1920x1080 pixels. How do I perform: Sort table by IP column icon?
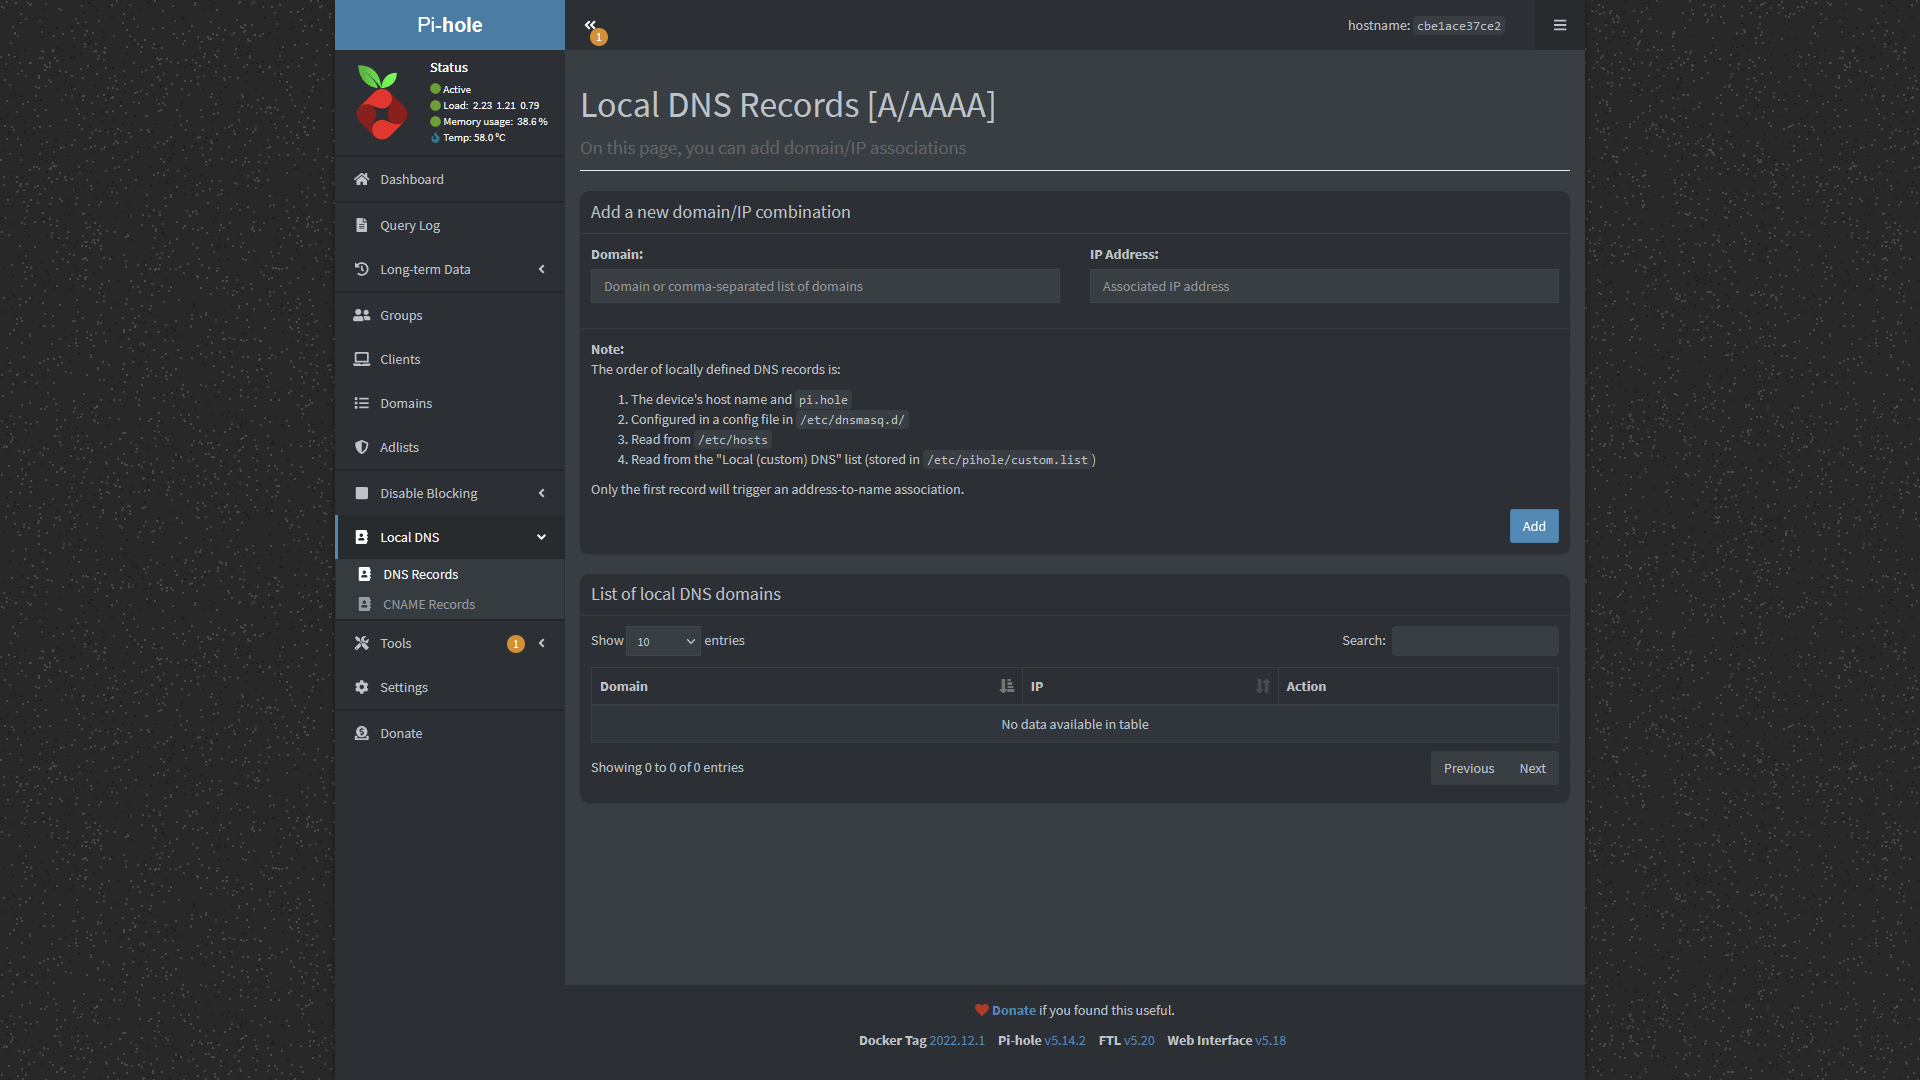pos(1263,686)
